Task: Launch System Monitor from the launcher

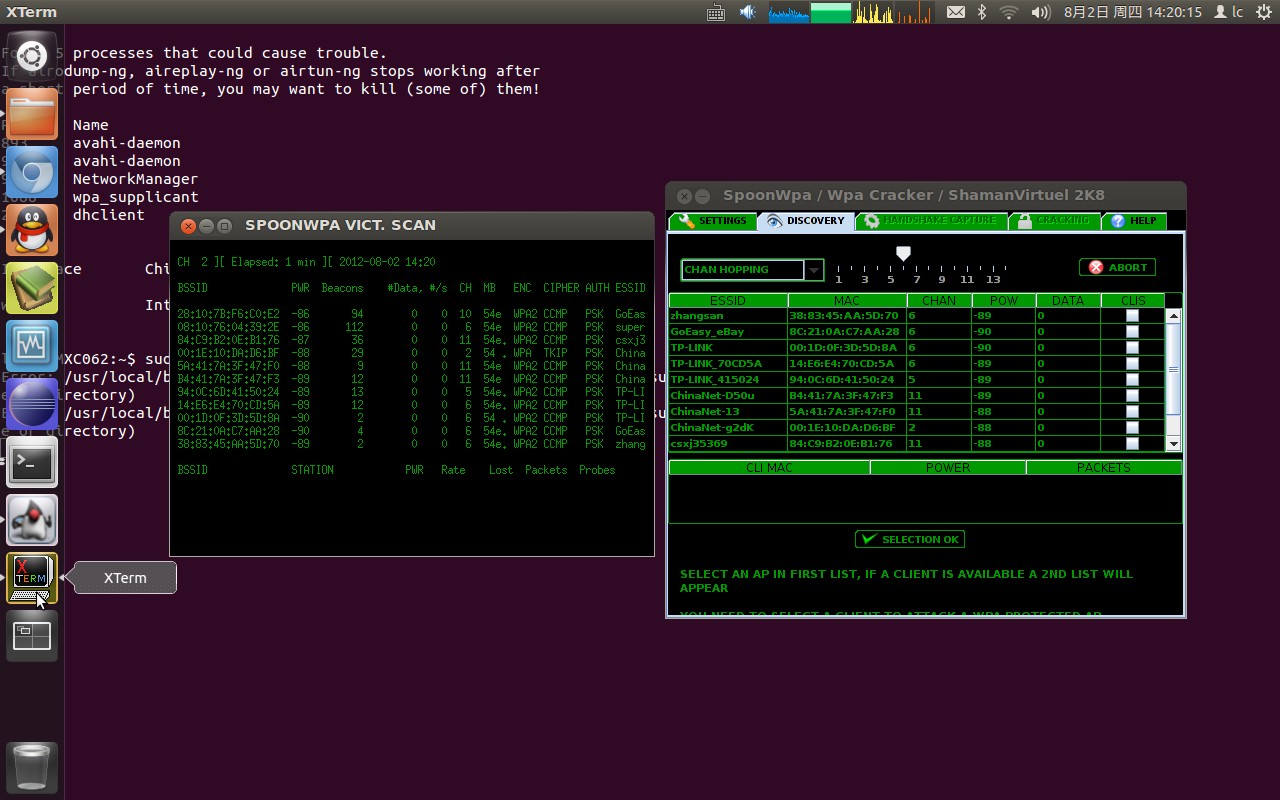Action: click(32, 346)
